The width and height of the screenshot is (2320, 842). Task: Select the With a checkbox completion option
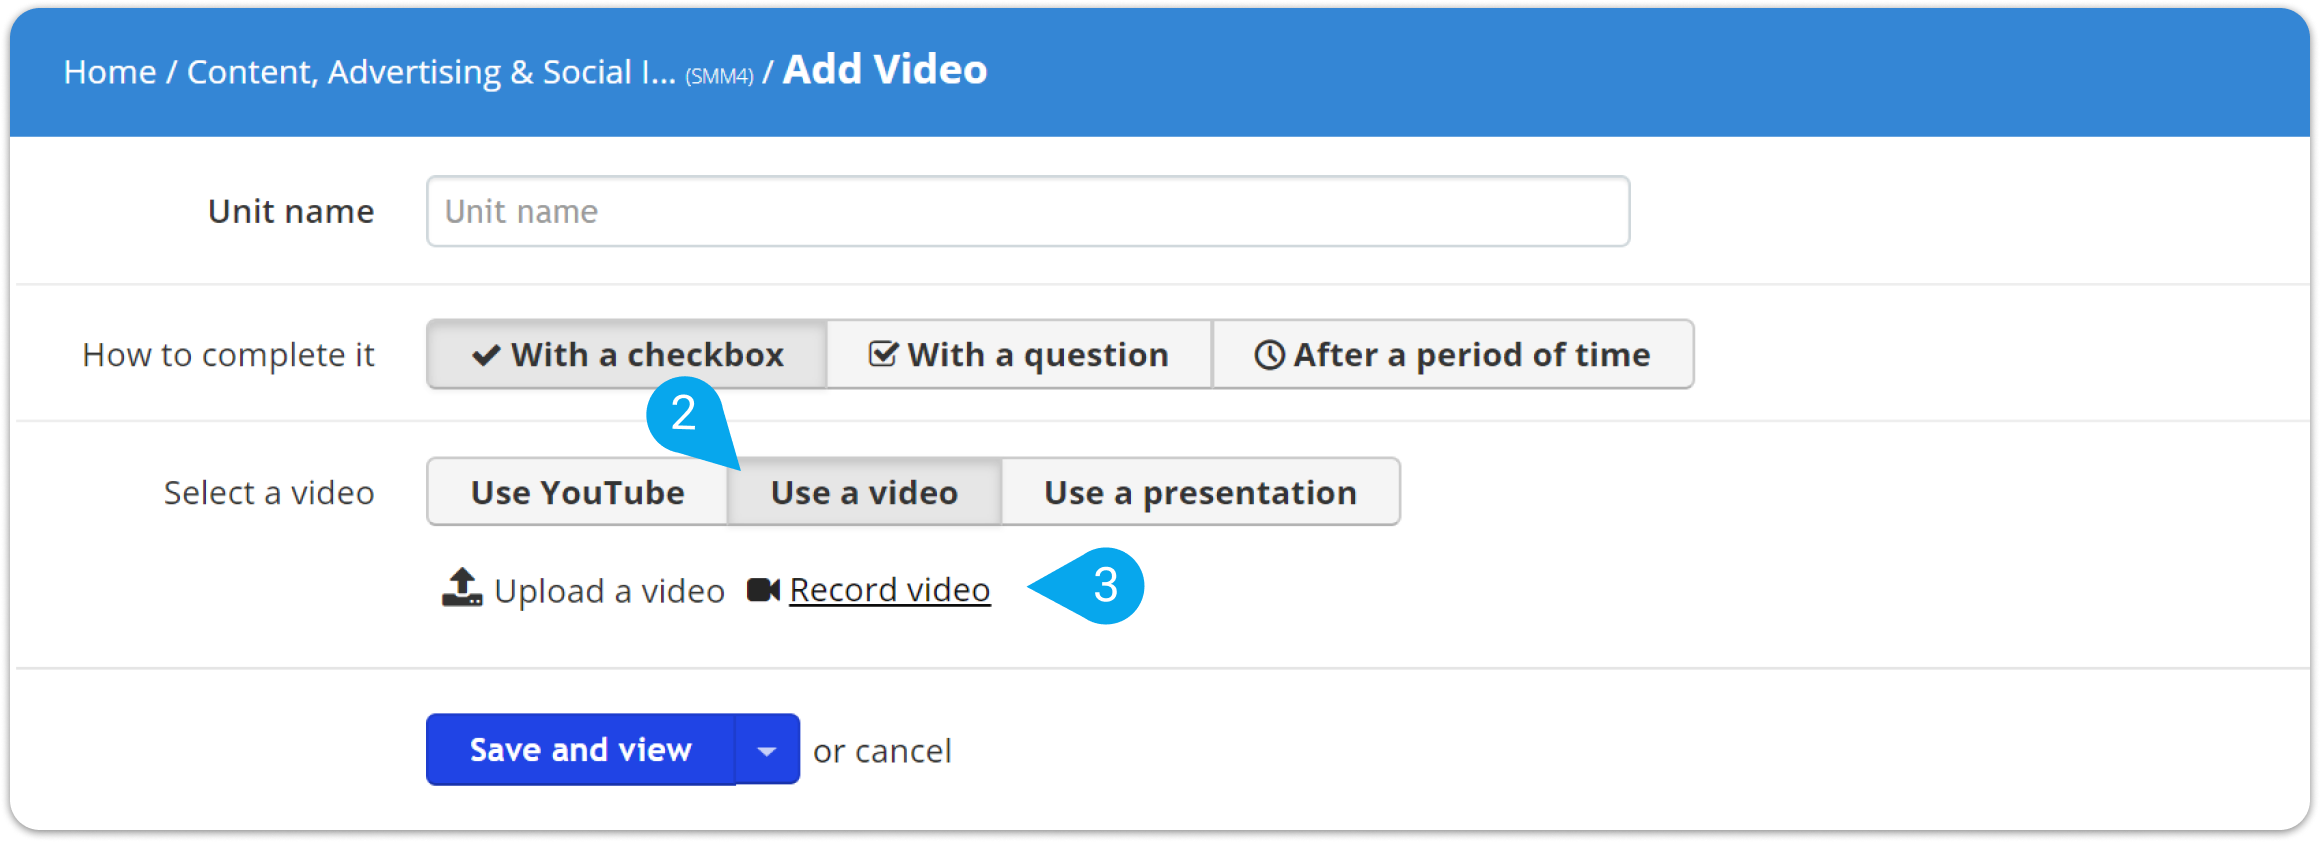pos(627,354)
